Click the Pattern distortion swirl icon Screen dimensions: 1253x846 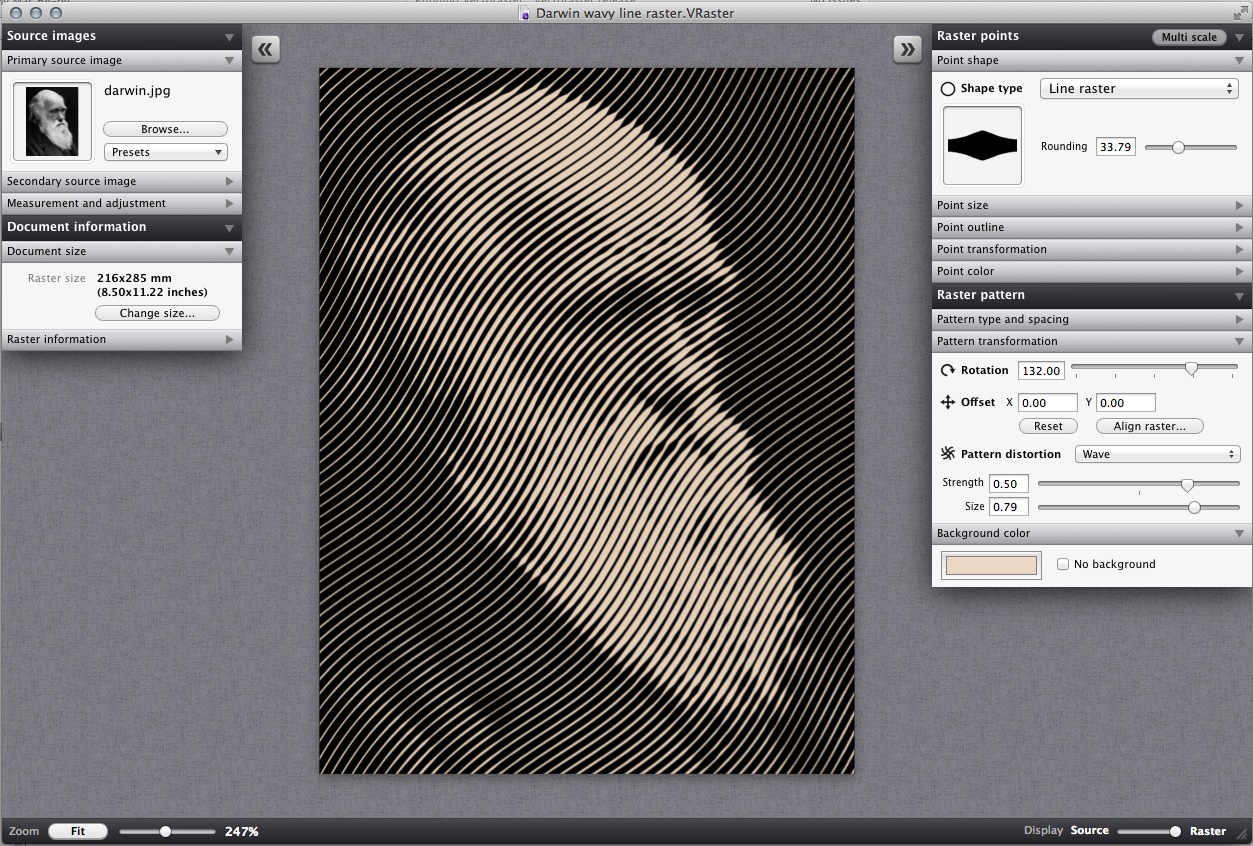(947, 454)
